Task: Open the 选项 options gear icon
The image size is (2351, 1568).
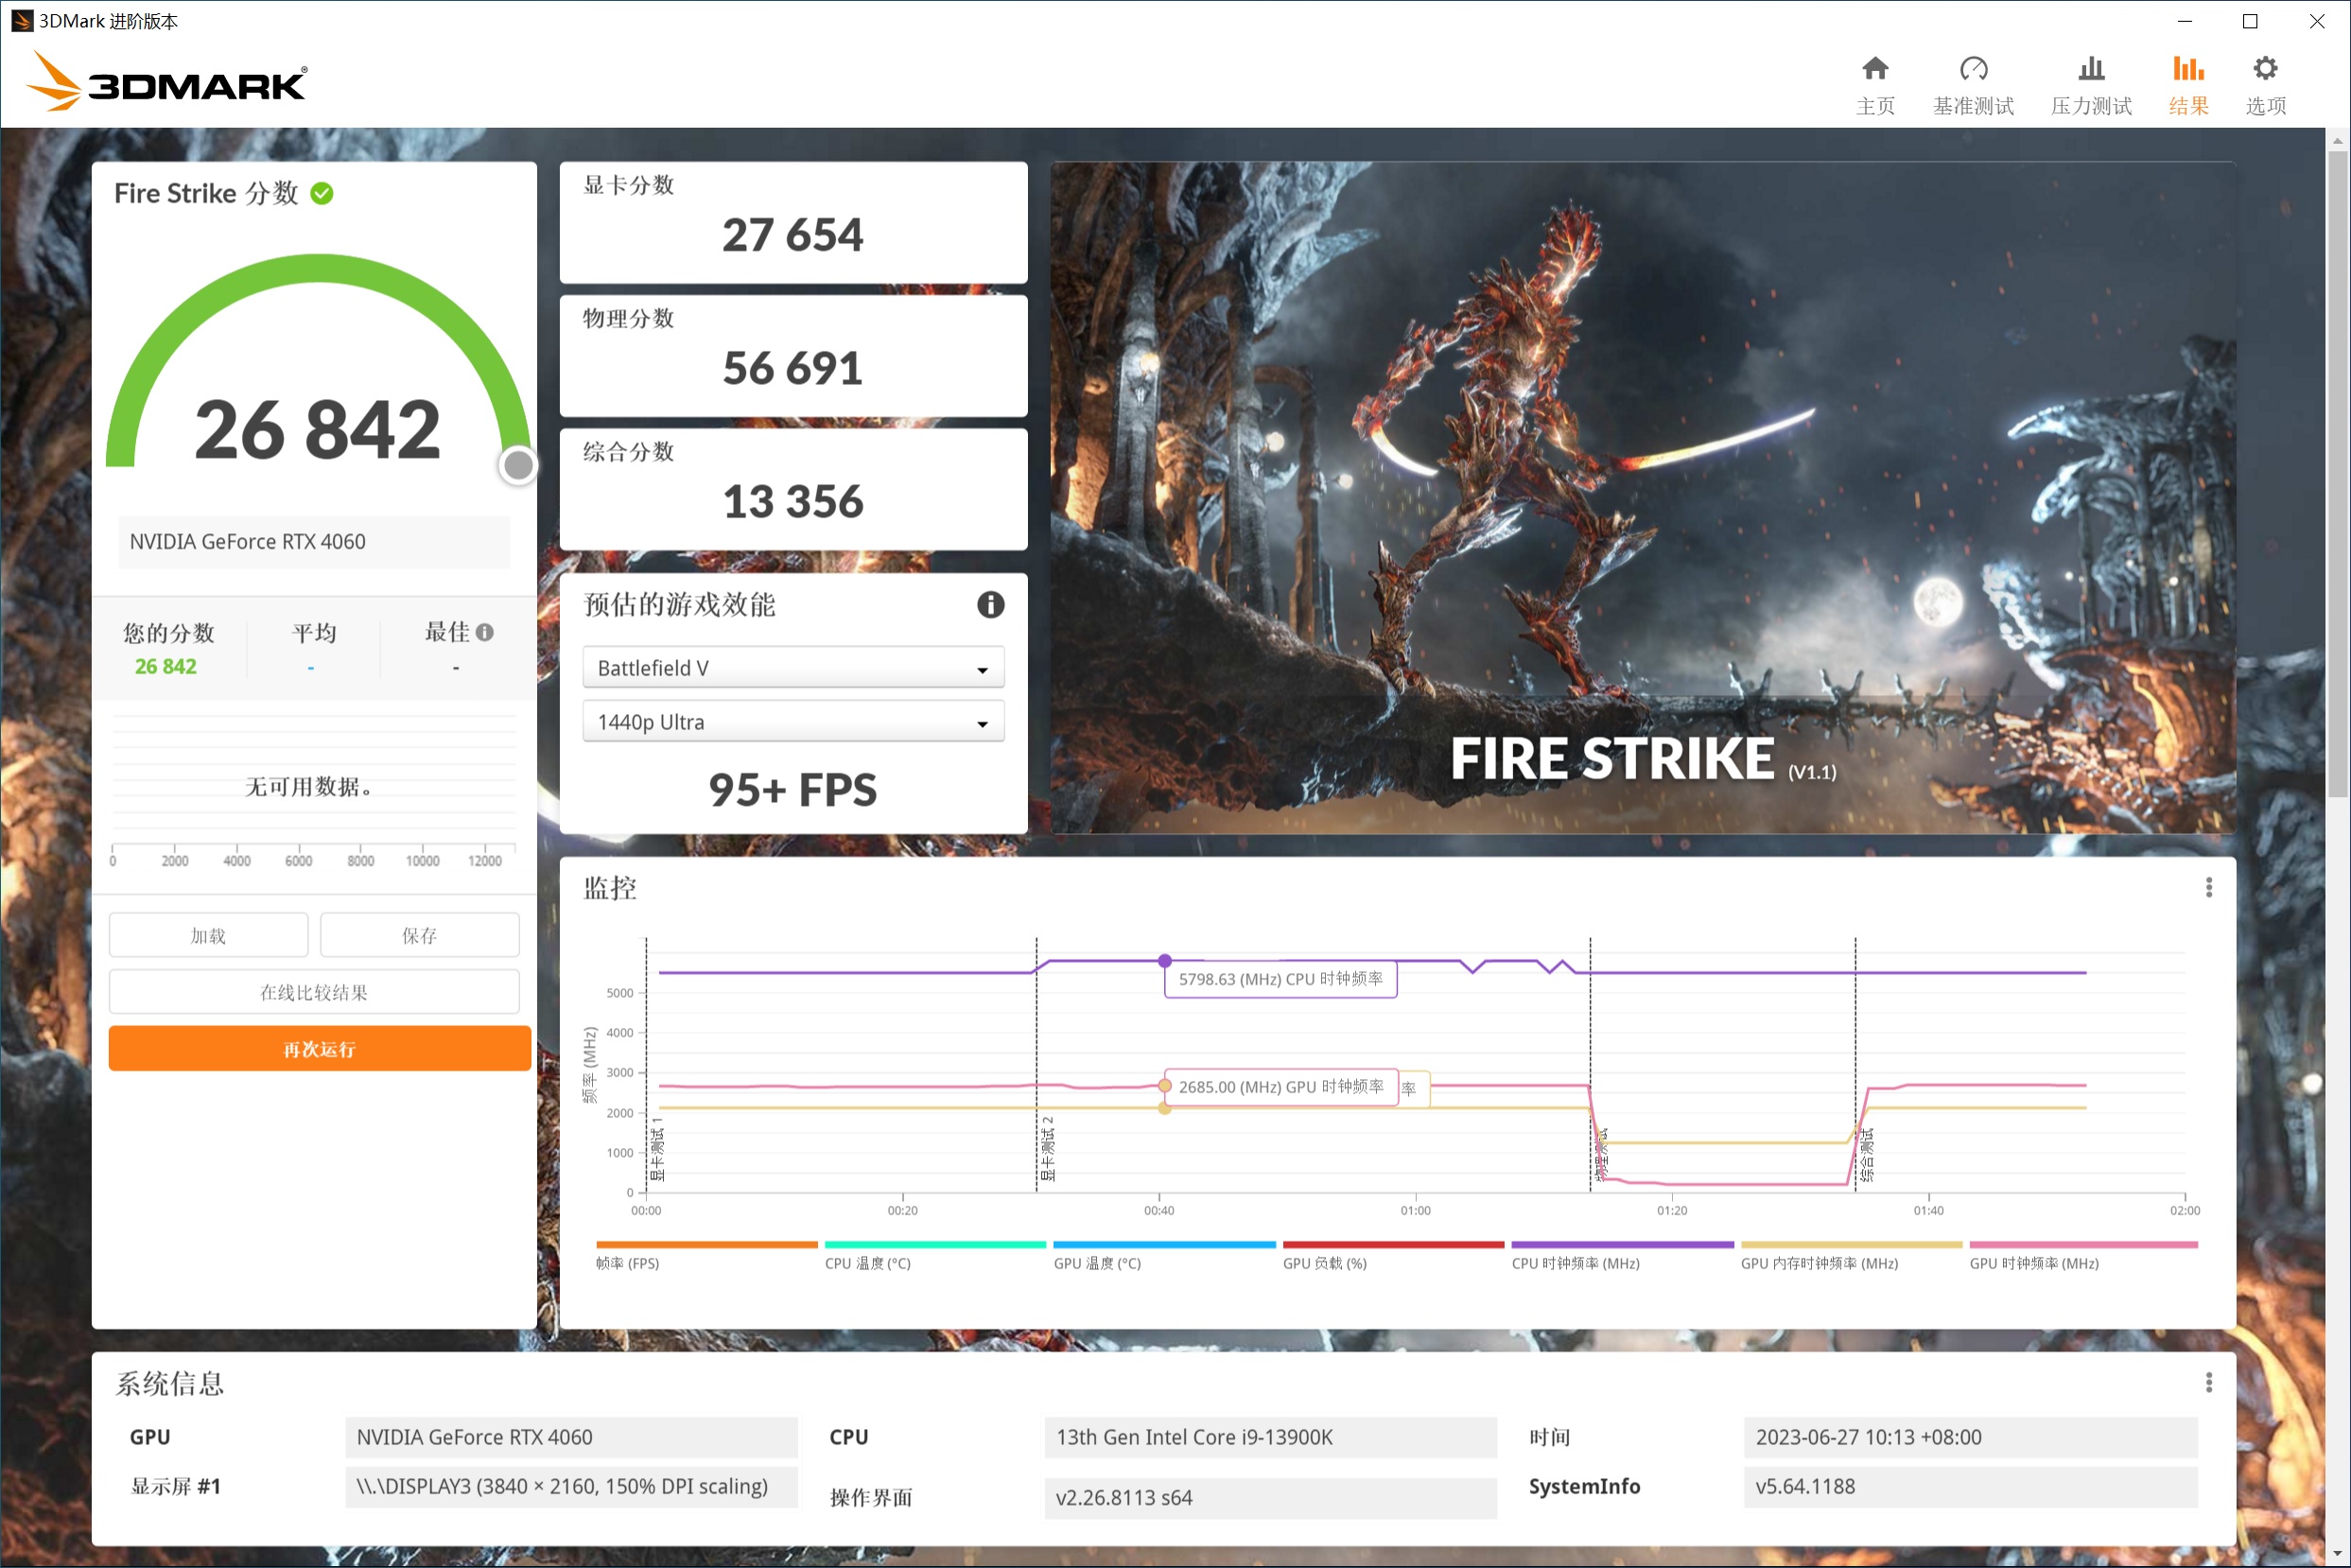Action: pos(2265,69)
